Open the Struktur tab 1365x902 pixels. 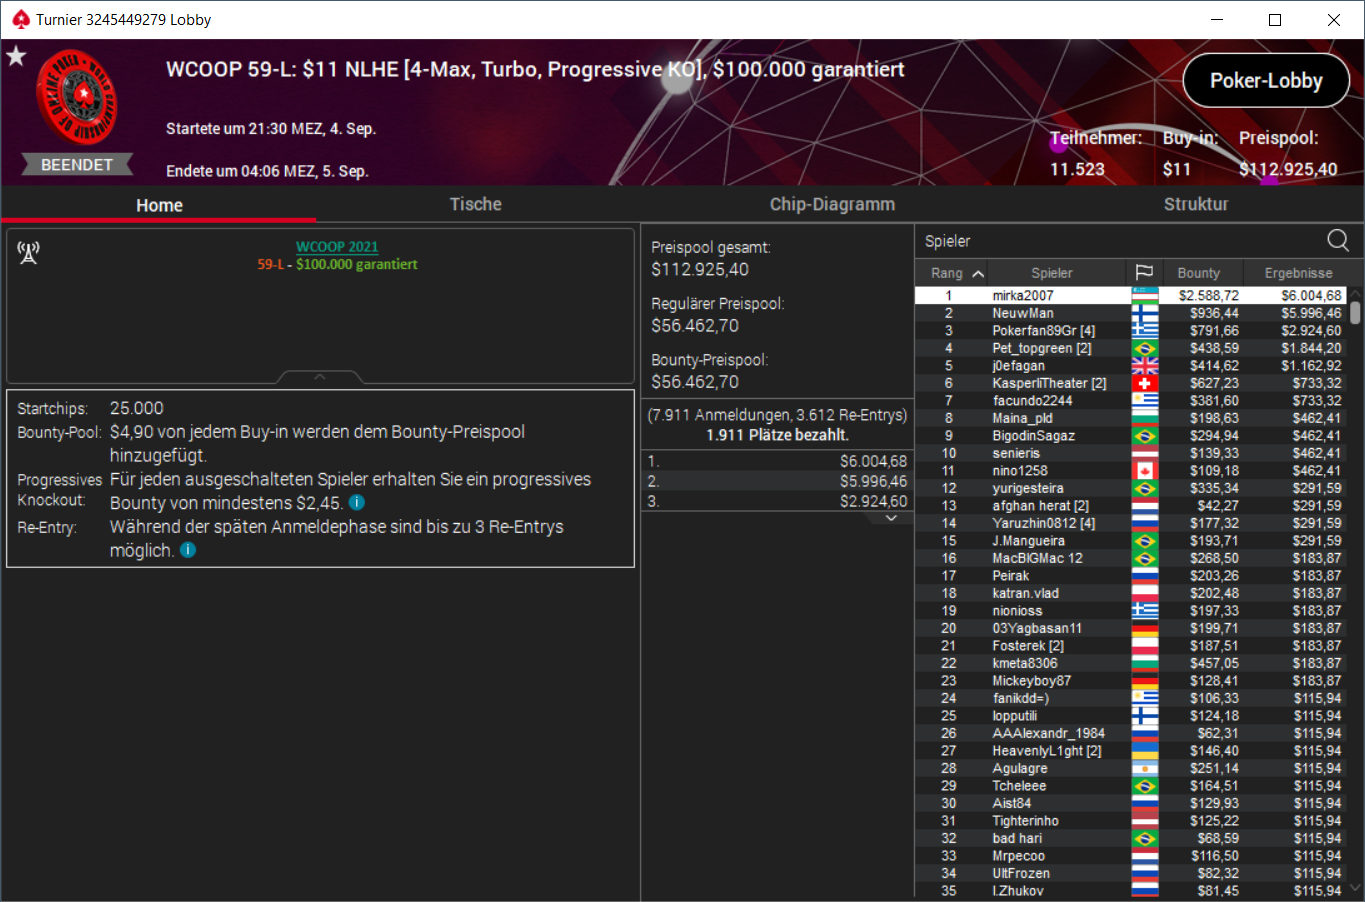point(1196,204)
